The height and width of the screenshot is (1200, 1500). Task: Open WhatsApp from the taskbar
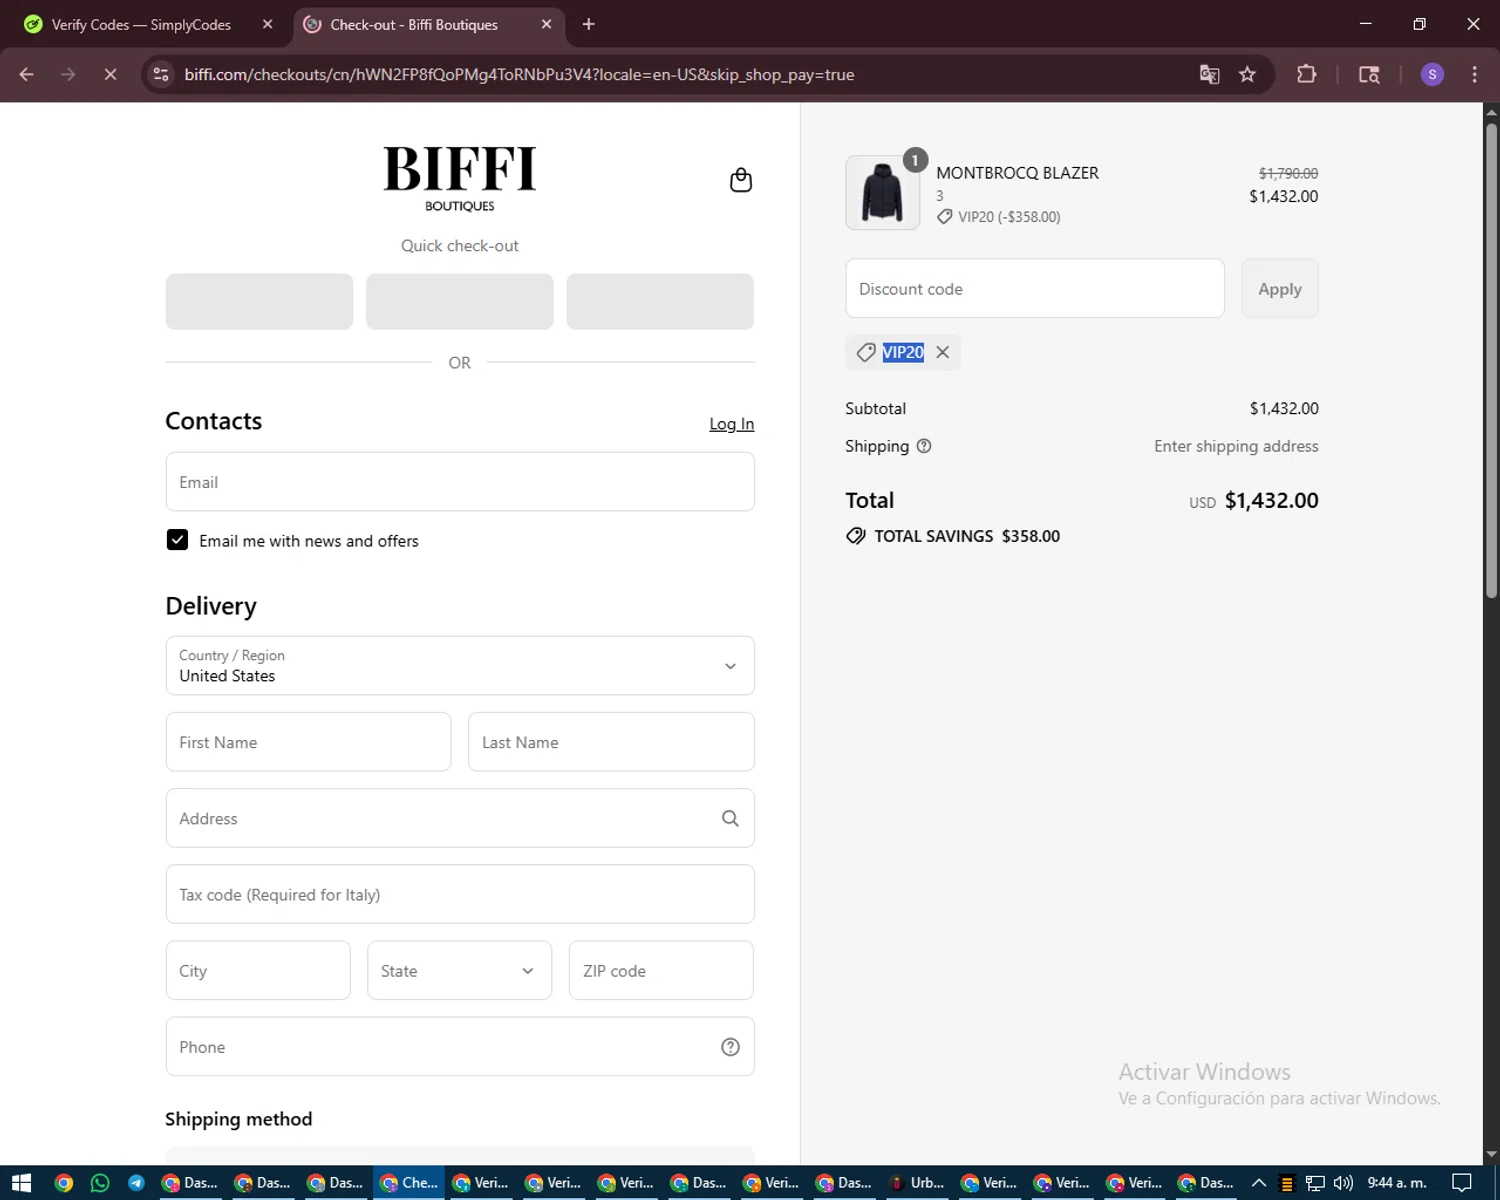pyautogui.click(x=100, y=1183)
